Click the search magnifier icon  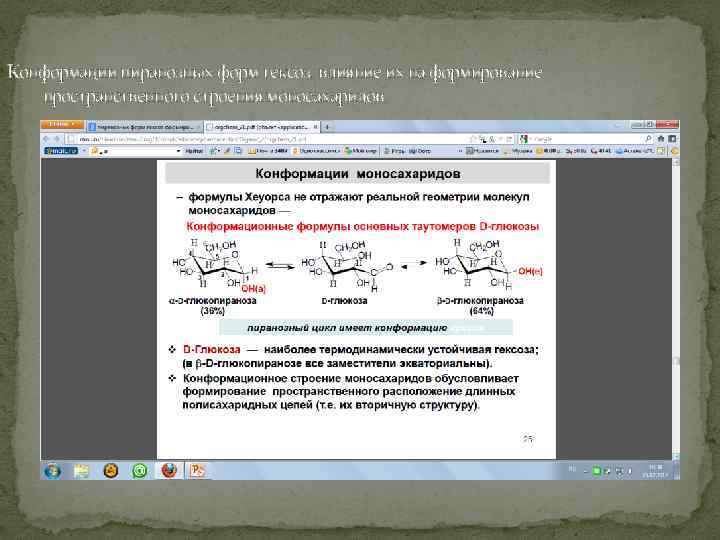coord(648,139)
